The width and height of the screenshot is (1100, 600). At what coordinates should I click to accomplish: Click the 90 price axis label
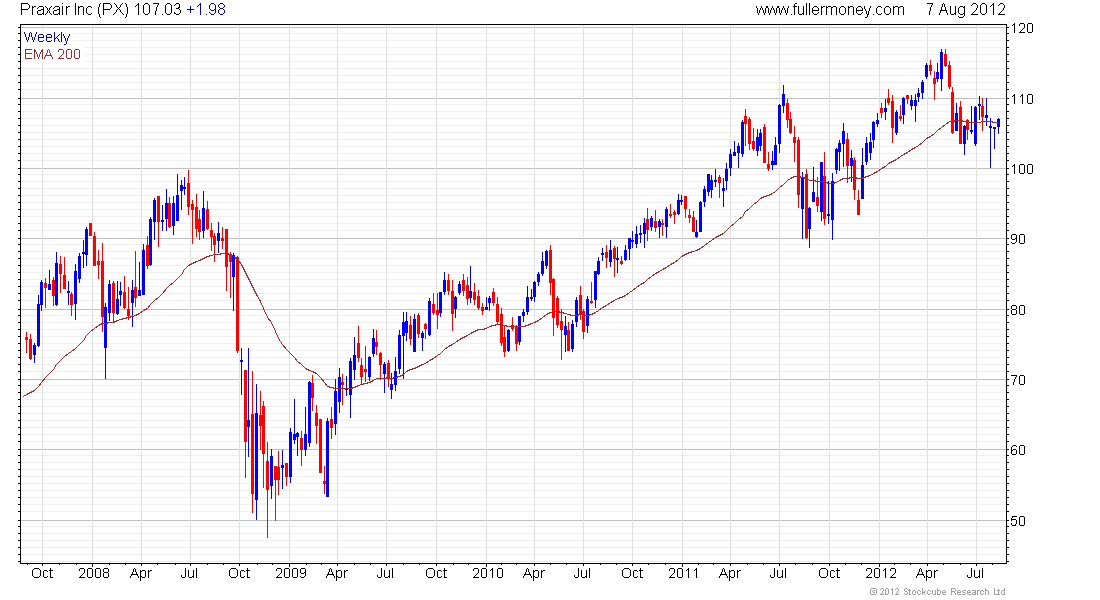click(x=1019, y=239)
